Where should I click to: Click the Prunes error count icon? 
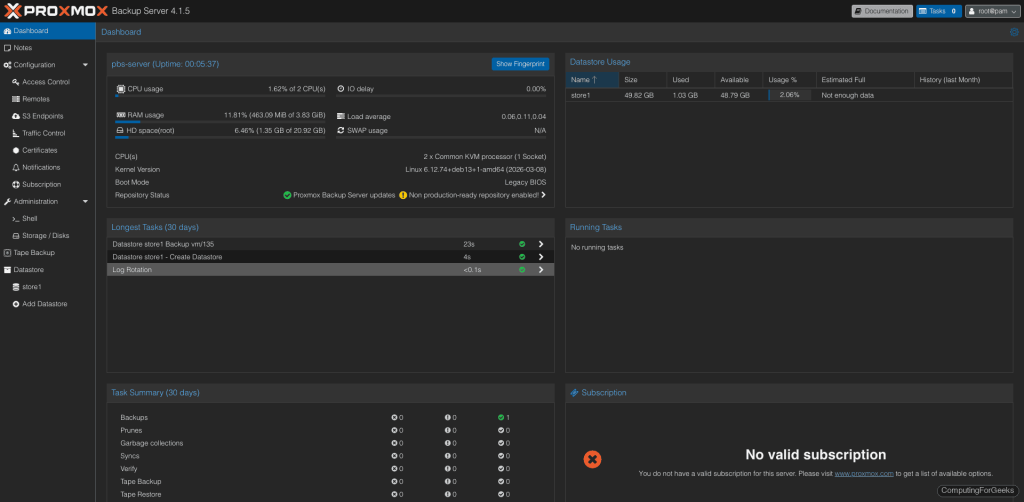[394, 430]
